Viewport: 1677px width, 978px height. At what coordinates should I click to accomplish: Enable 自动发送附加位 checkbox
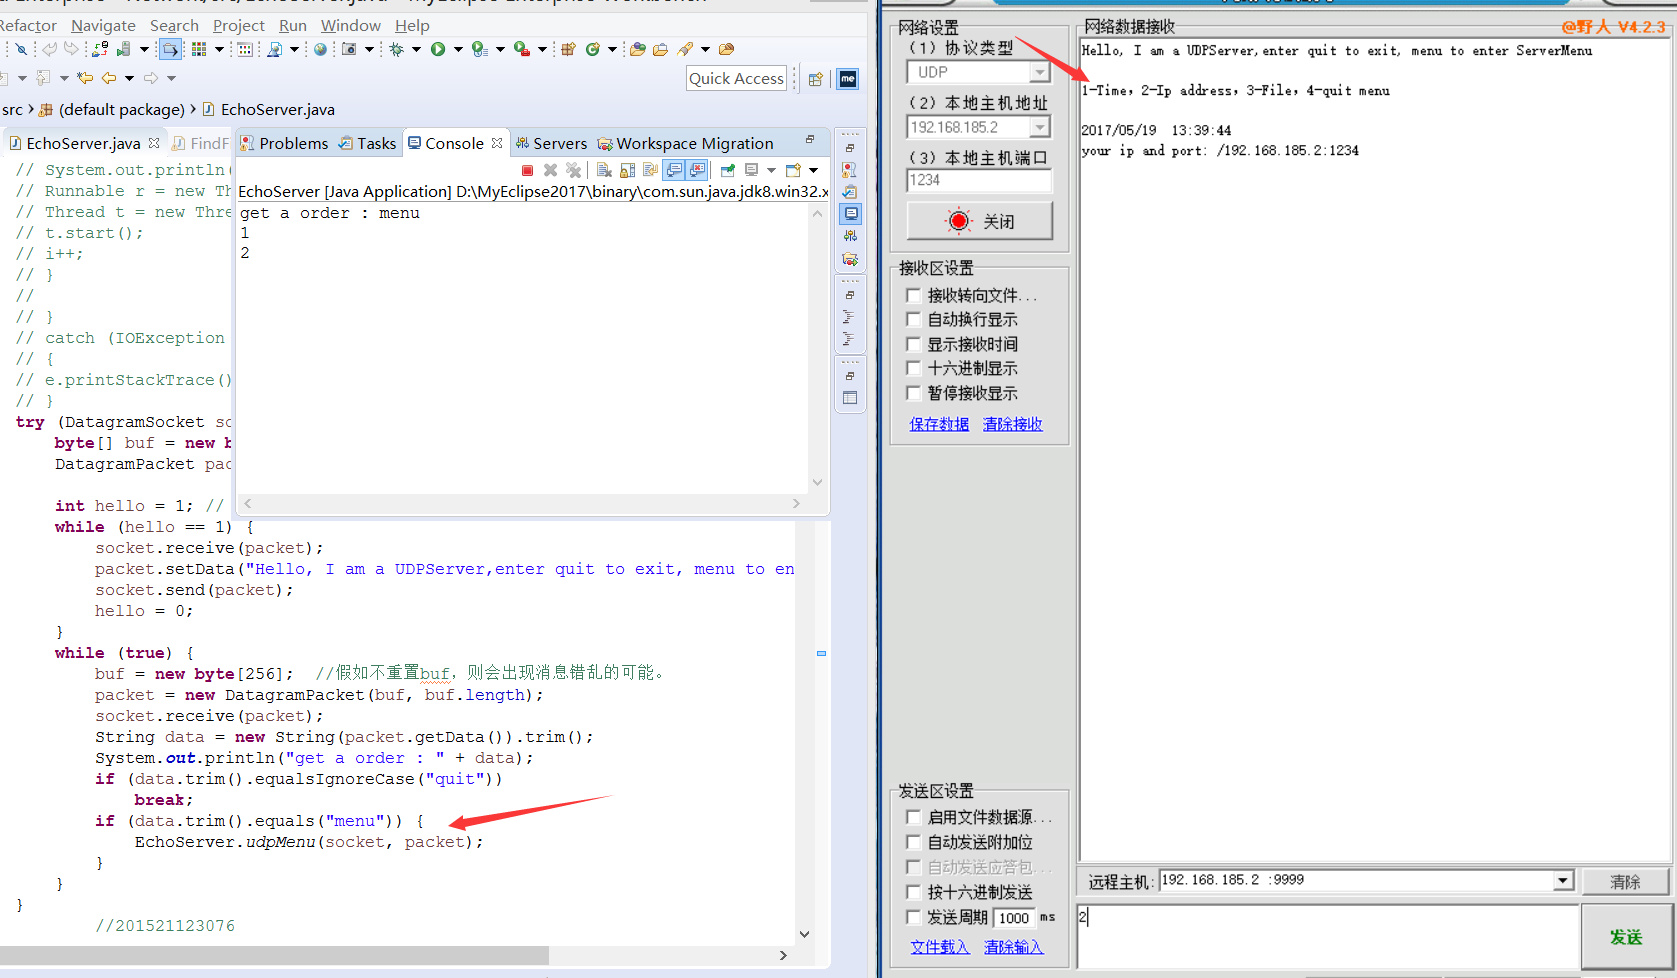pos(913,842)
